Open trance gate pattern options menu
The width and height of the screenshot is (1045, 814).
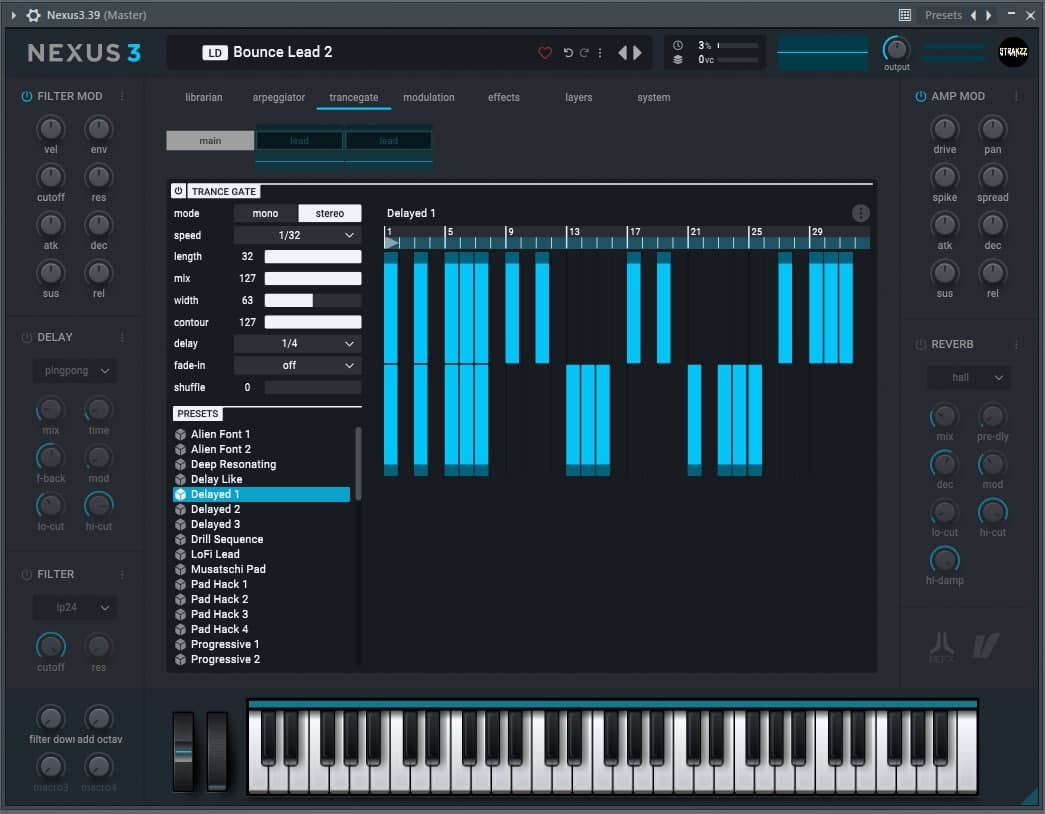860,213
